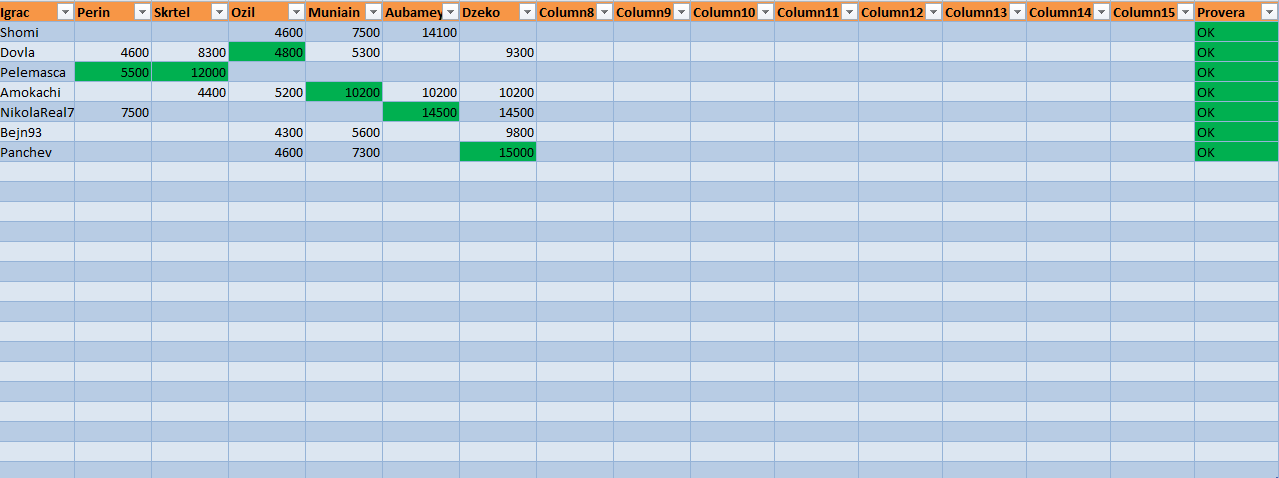Select the cell with 9800

[498, 132]
